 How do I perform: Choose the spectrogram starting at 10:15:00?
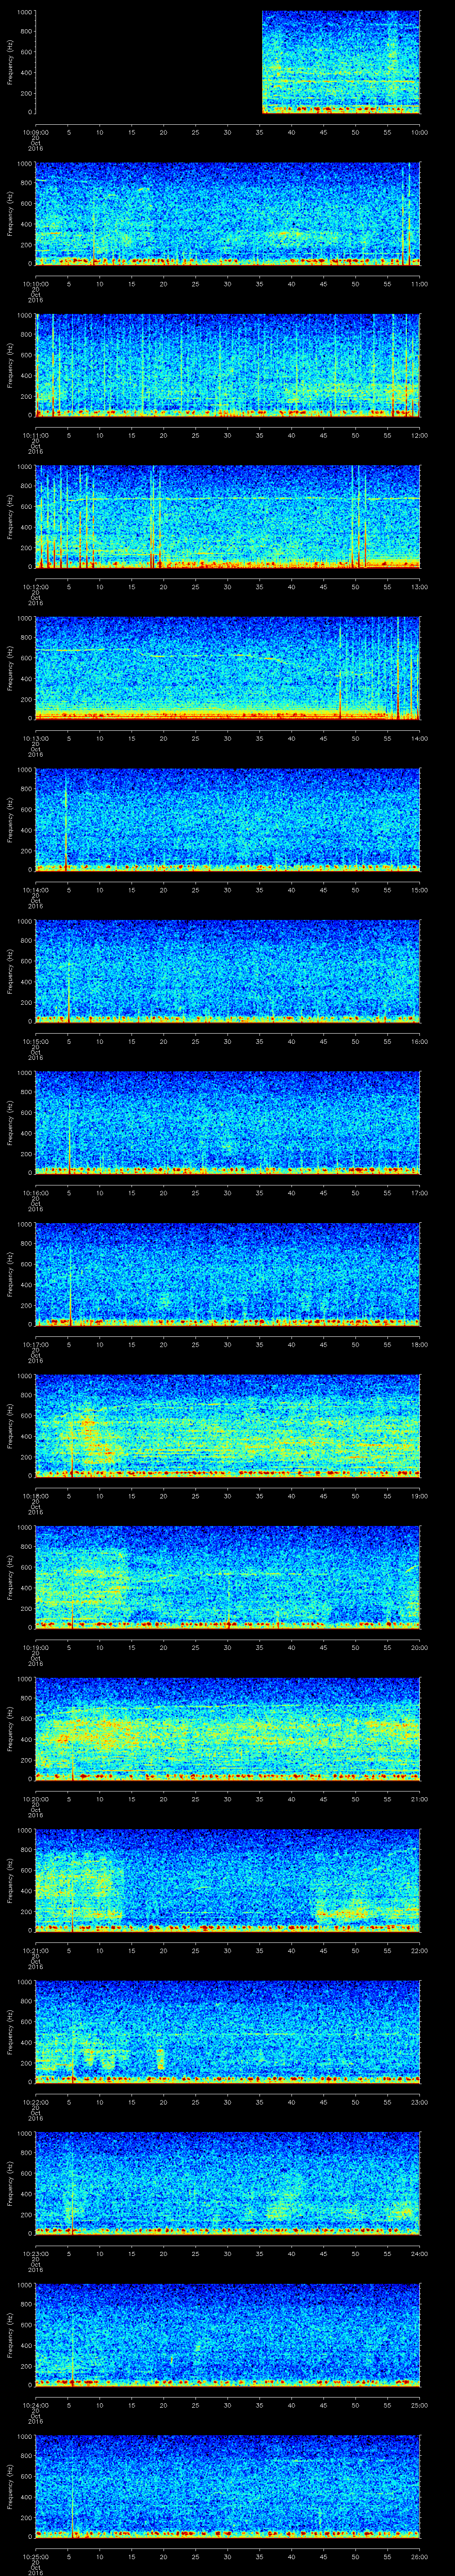click(228, 971)
